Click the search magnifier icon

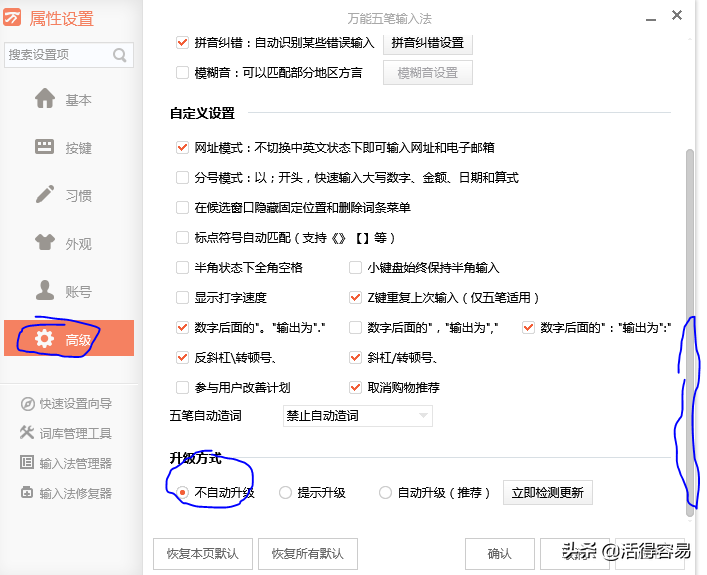click(x=119, y=55)
